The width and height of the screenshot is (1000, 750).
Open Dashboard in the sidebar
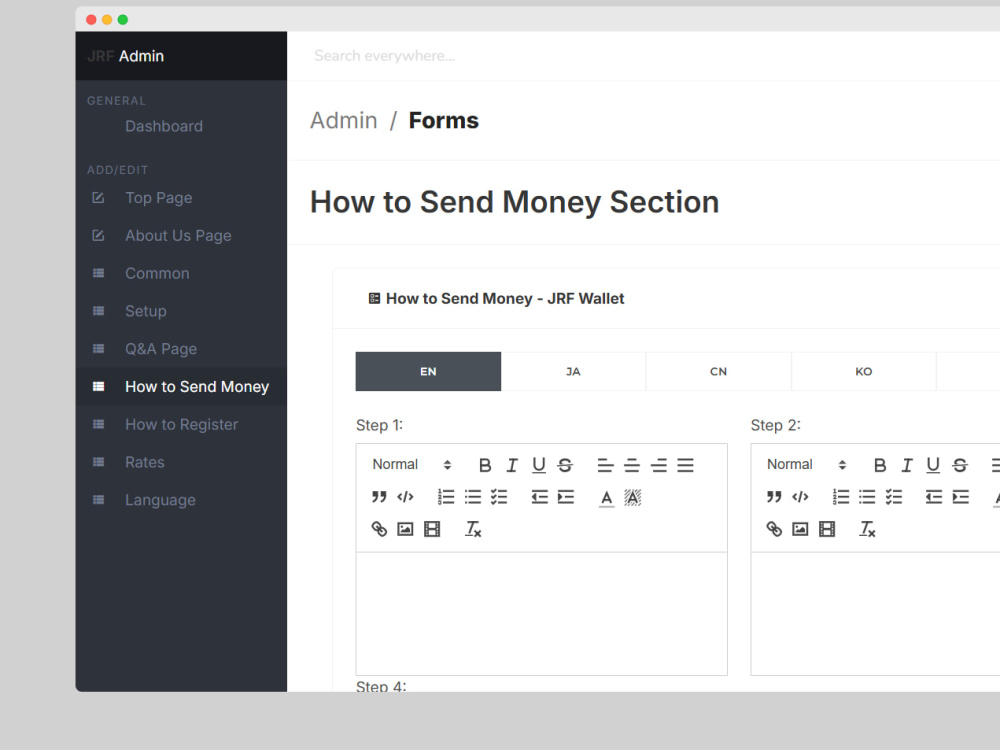(x=181, y=126)
